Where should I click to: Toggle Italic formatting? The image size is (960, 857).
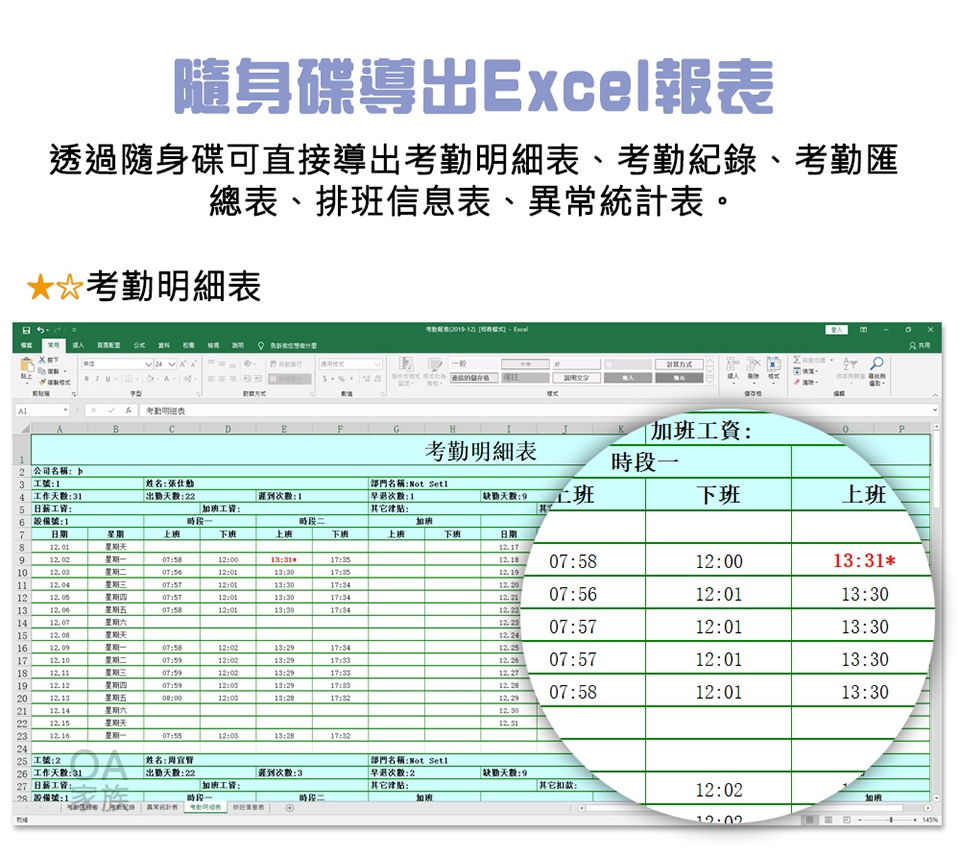97,379
